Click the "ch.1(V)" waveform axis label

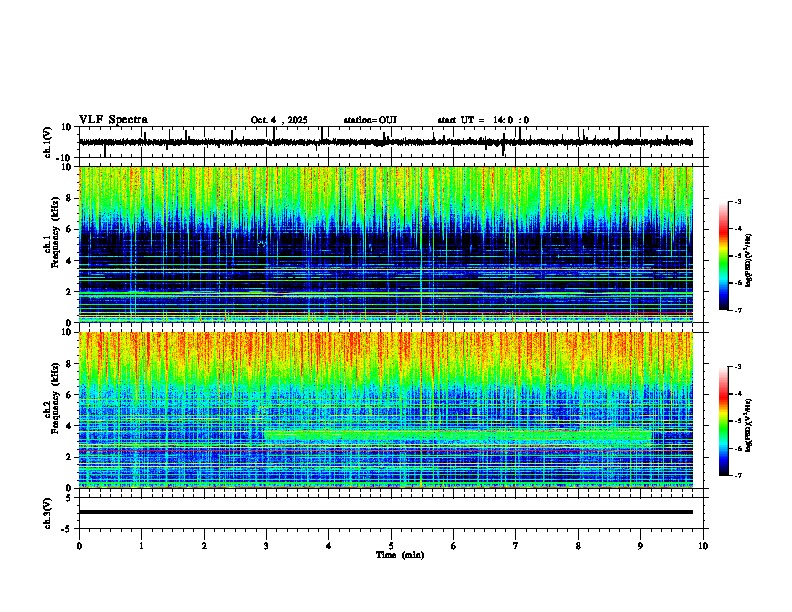tap(48, 142)
